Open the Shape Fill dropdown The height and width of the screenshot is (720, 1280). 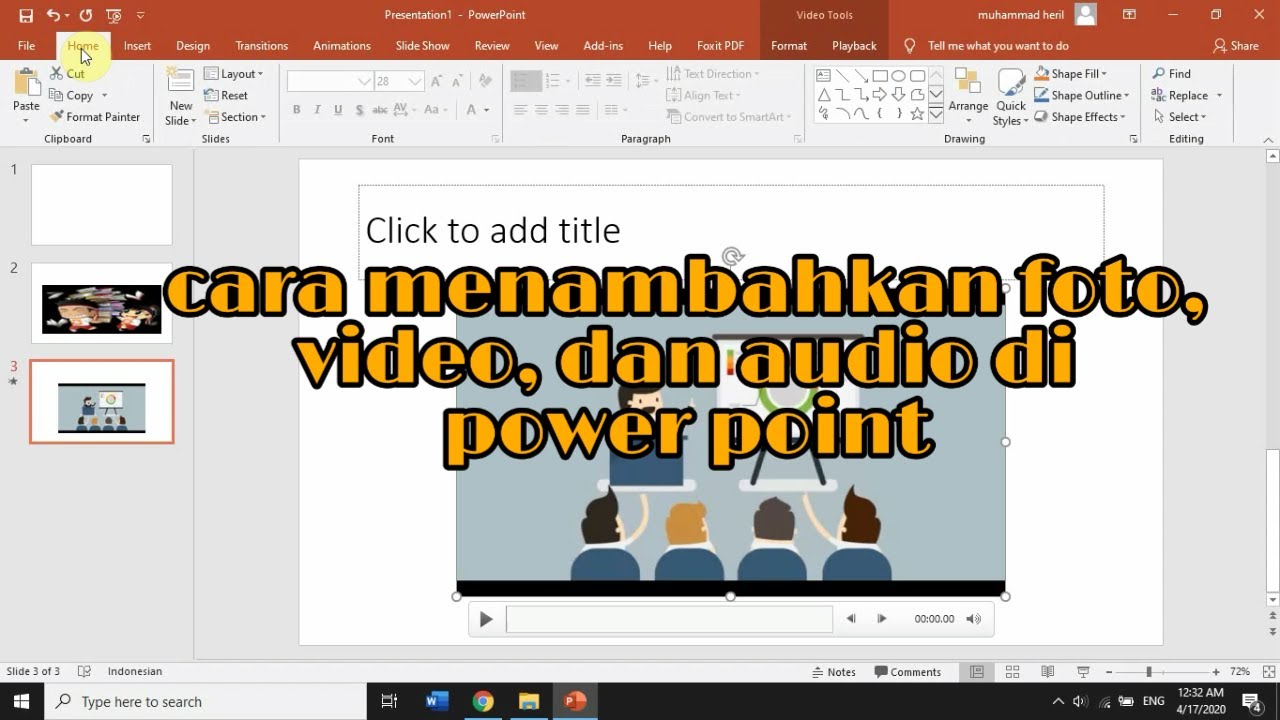pos(1072,74)
